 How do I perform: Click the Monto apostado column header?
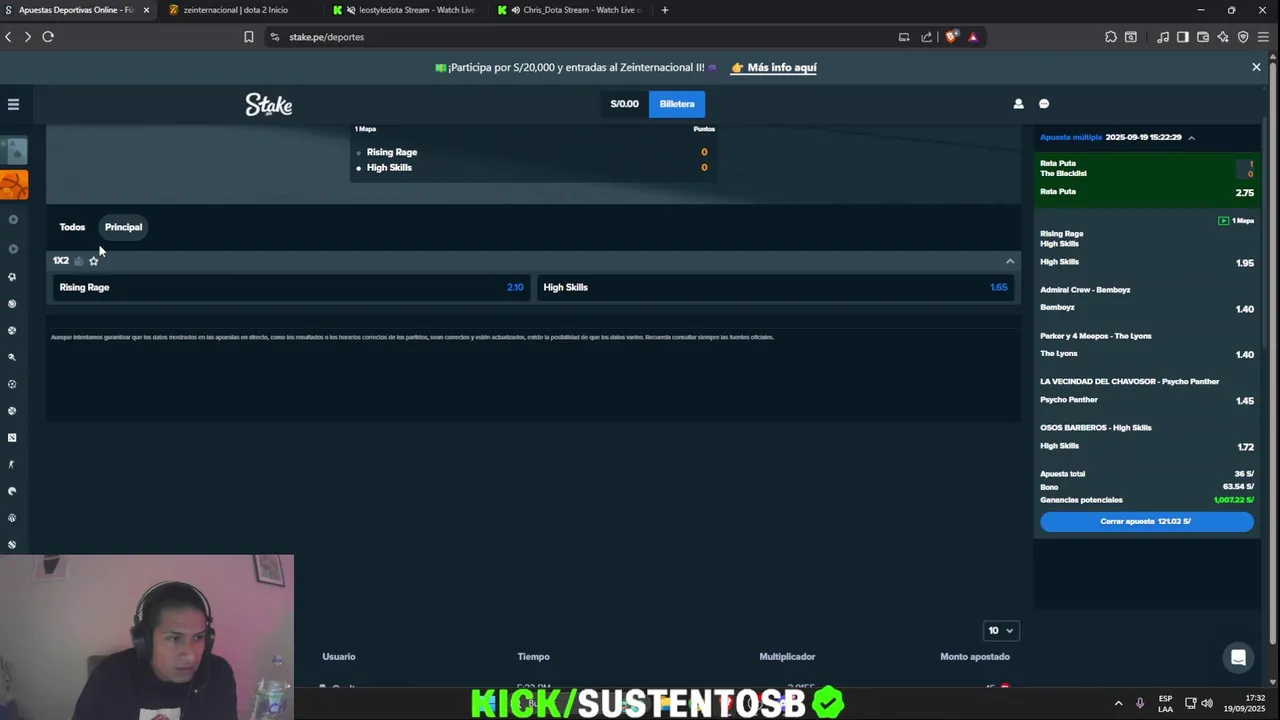[975, 657]
